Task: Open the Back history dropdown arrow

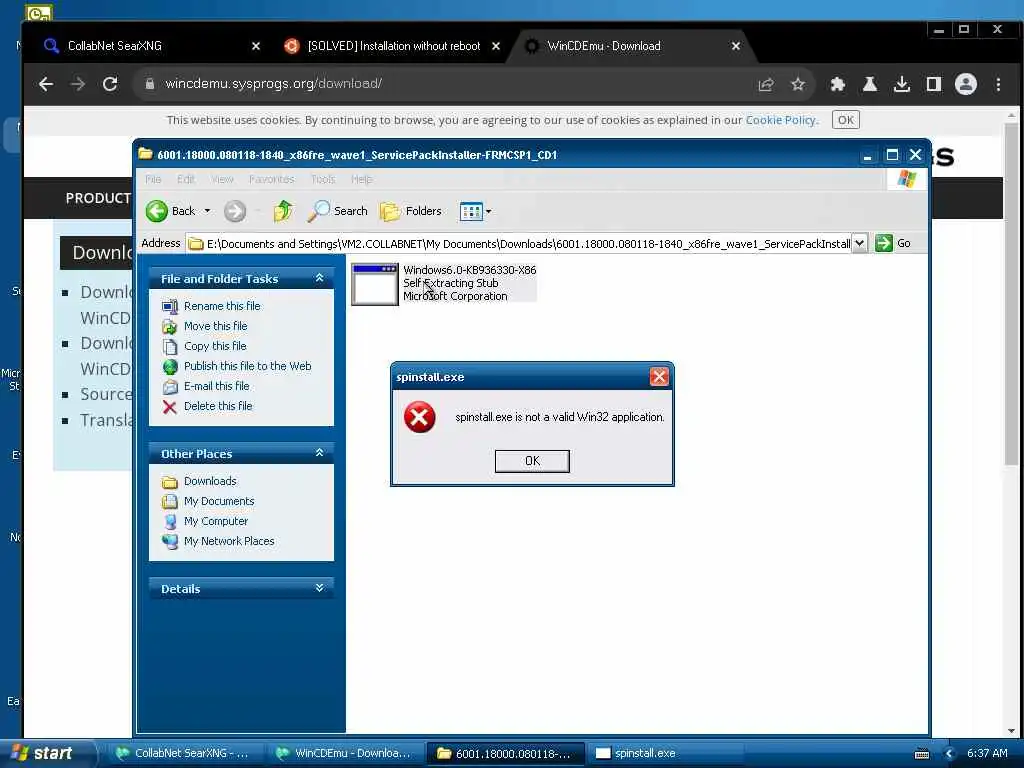Action: (208, 211)
